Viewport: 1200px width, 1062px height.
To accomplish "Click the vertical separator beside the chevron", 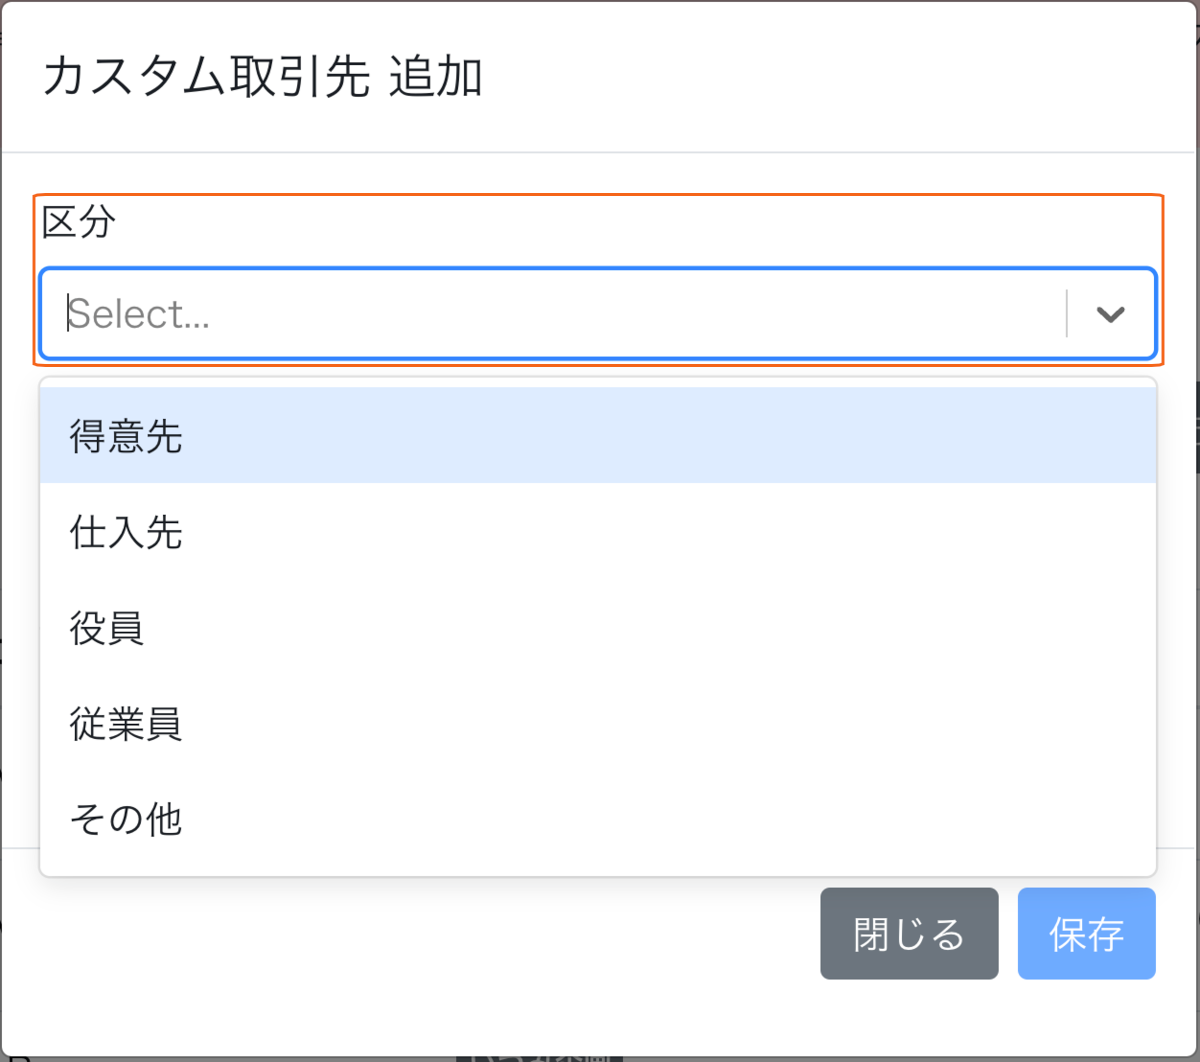I will click(1067, 314).
